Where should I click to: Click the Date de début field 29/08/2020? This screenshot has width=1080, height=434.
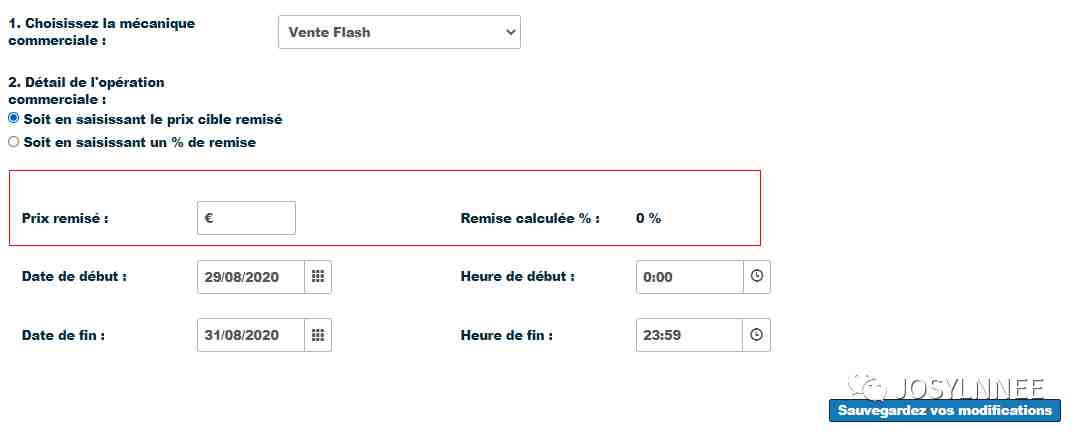pos(251,277)
